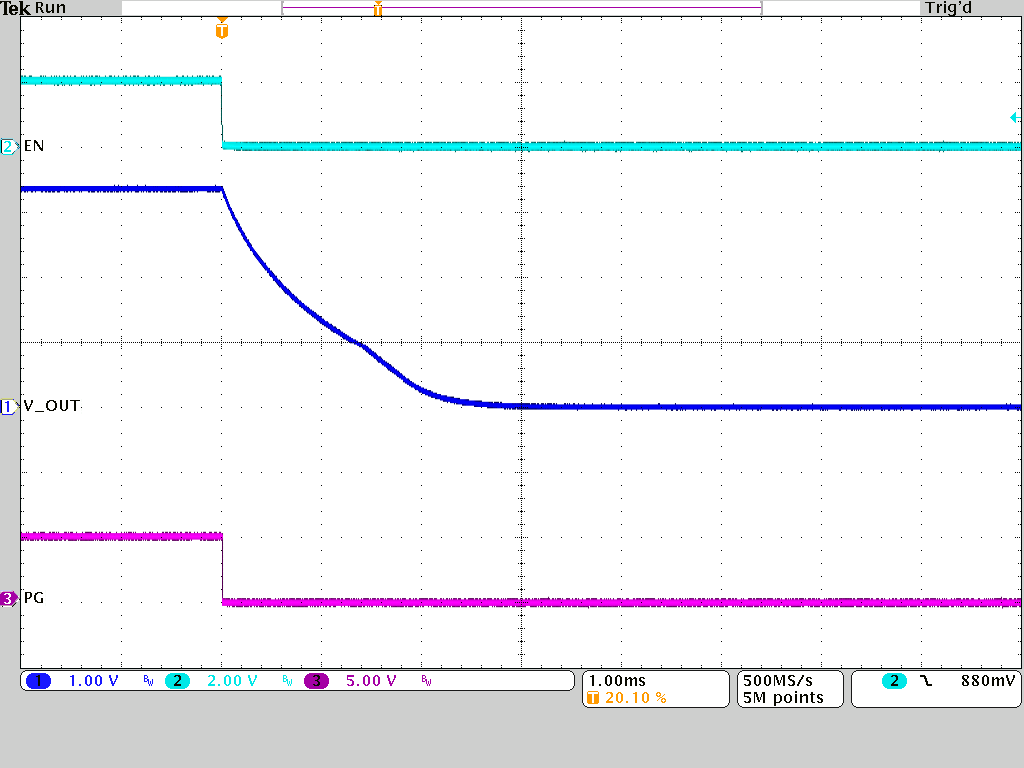Image resolution: width=1024 pixels, height=768 pixels.
Task: Toggle the bandwidth limit Bw indicator for channel 3
Action: pyautogui.click(x=425, y=680)
